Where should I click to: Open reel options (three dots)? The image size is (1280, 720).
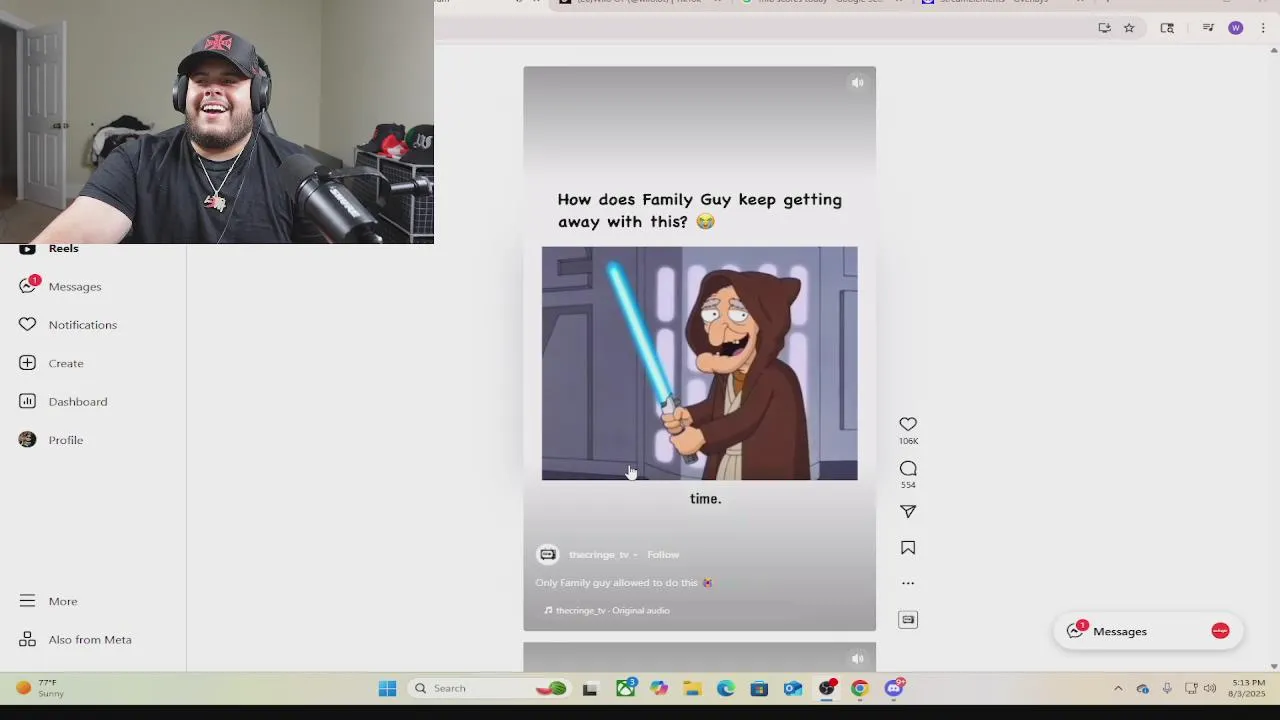pos(908,583)
